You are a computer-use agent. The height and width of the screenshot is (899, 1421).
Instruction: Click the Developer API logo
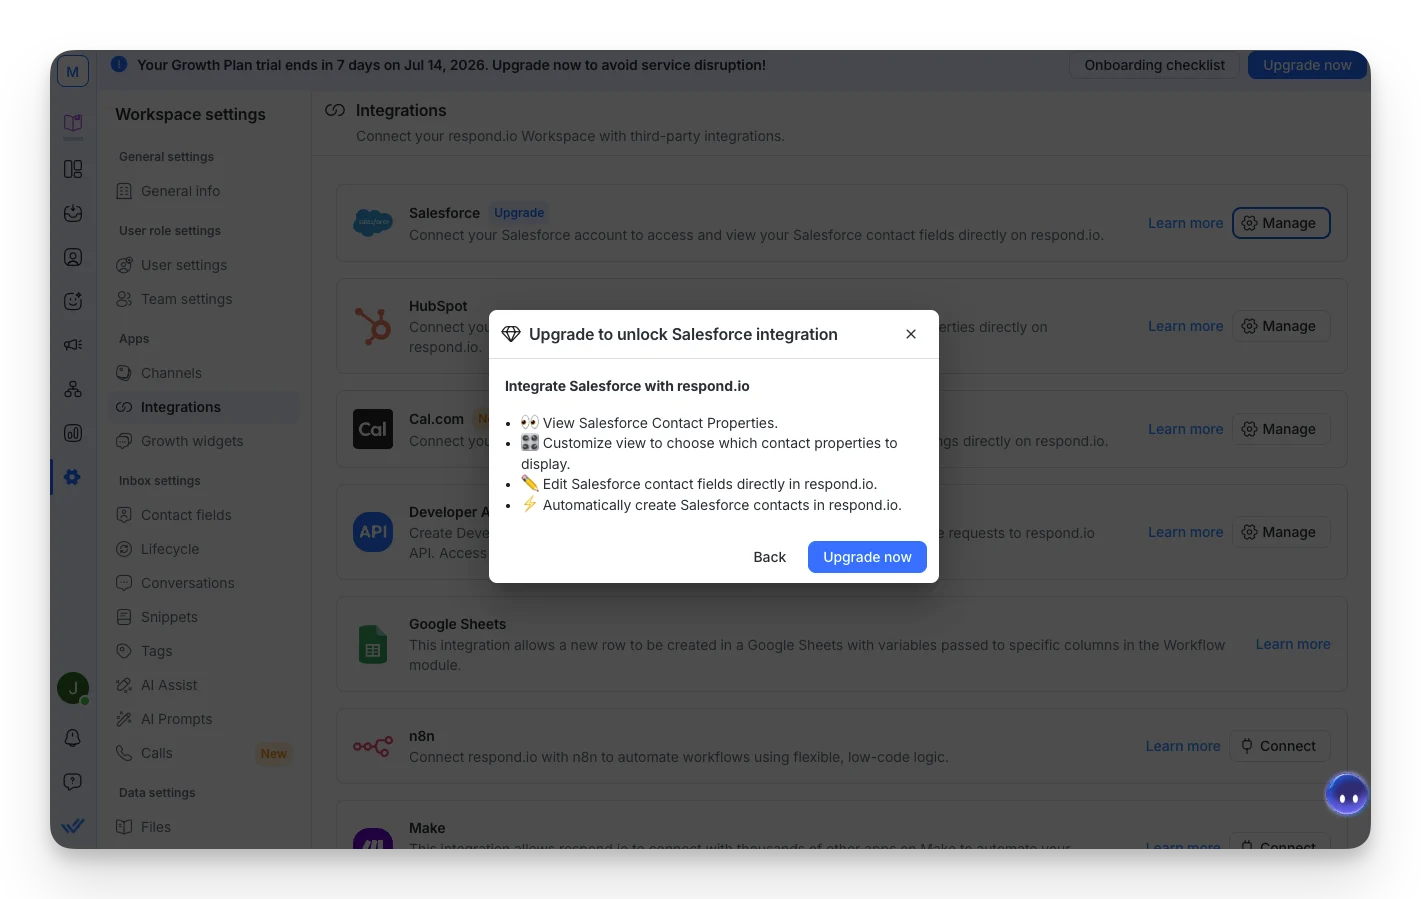click(x=373, y=532)
